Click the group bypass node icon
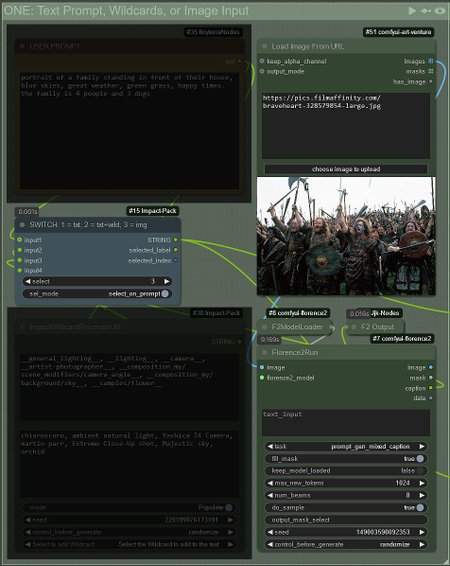450x566 pixels. (x=425, y=11)
